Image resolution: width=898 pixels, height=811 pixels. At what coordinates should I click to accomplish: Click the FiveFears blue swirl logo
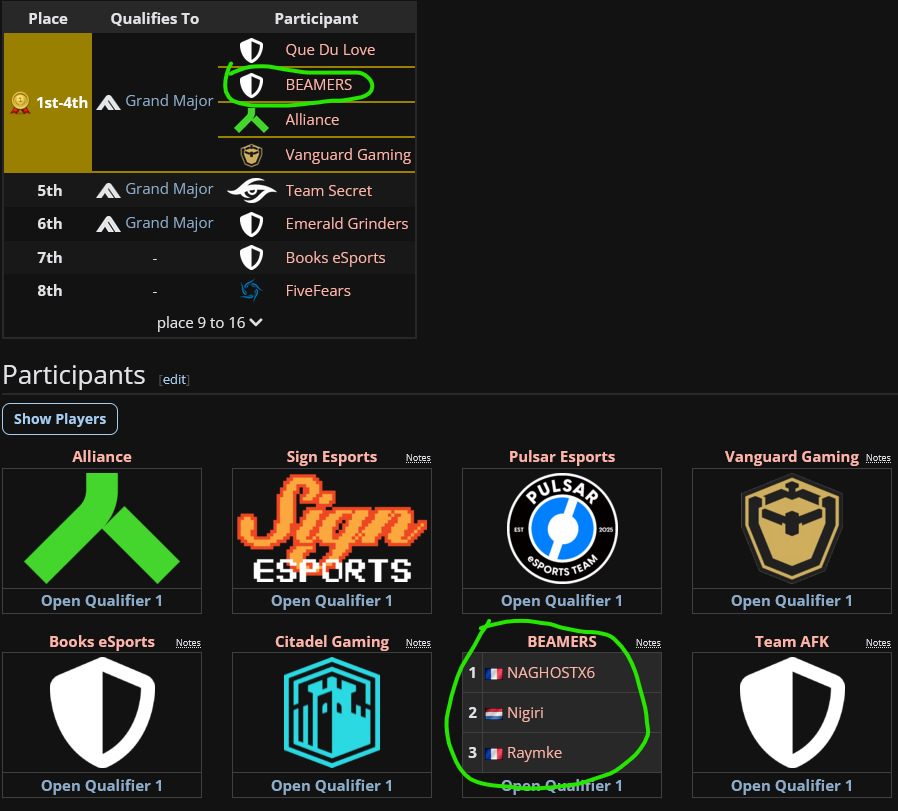(x=251, y=291)
